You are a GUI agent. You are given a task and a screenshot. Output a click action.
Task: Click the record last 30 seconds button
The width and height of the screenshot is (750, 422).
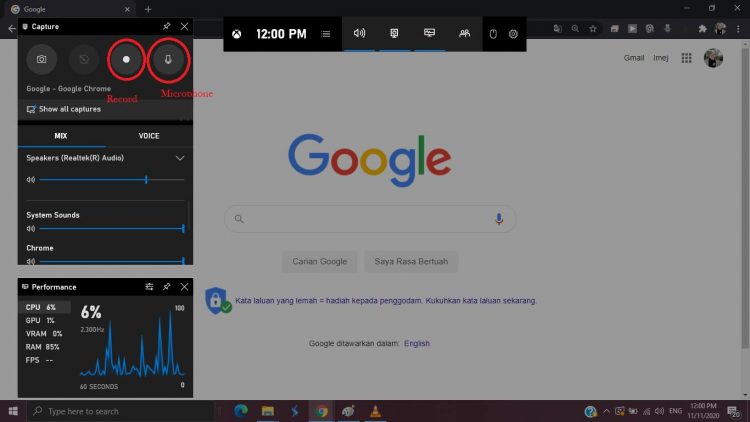pyautogui.click(x=84, y=59)
